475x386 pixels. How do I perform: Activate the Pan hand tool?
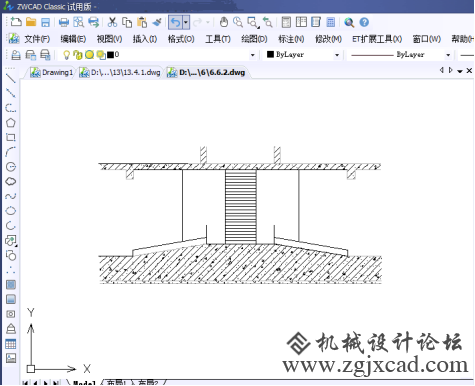point(224,22)
